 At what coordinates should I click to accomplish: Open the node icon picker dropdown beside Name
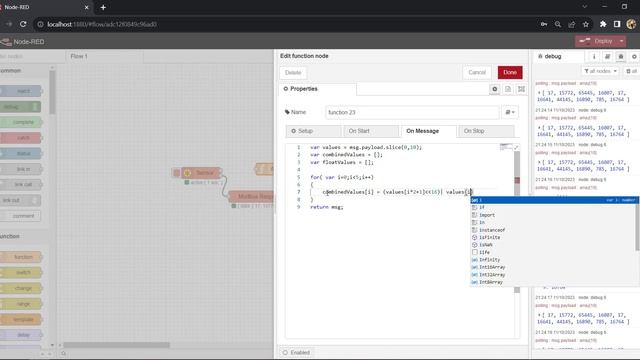point(510,112)
